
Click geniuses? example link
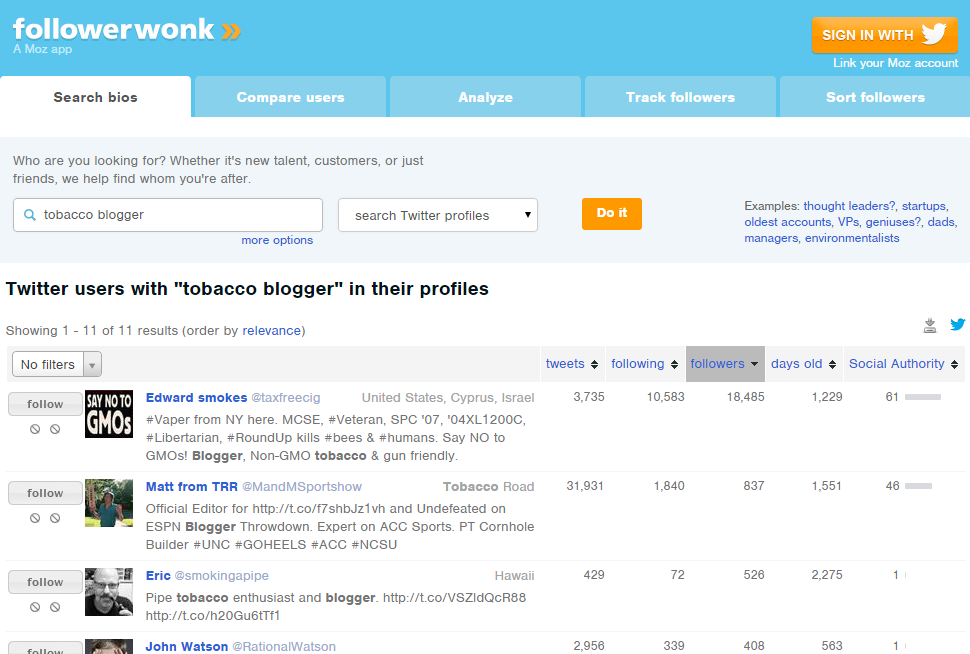click(x=893, y=222)
